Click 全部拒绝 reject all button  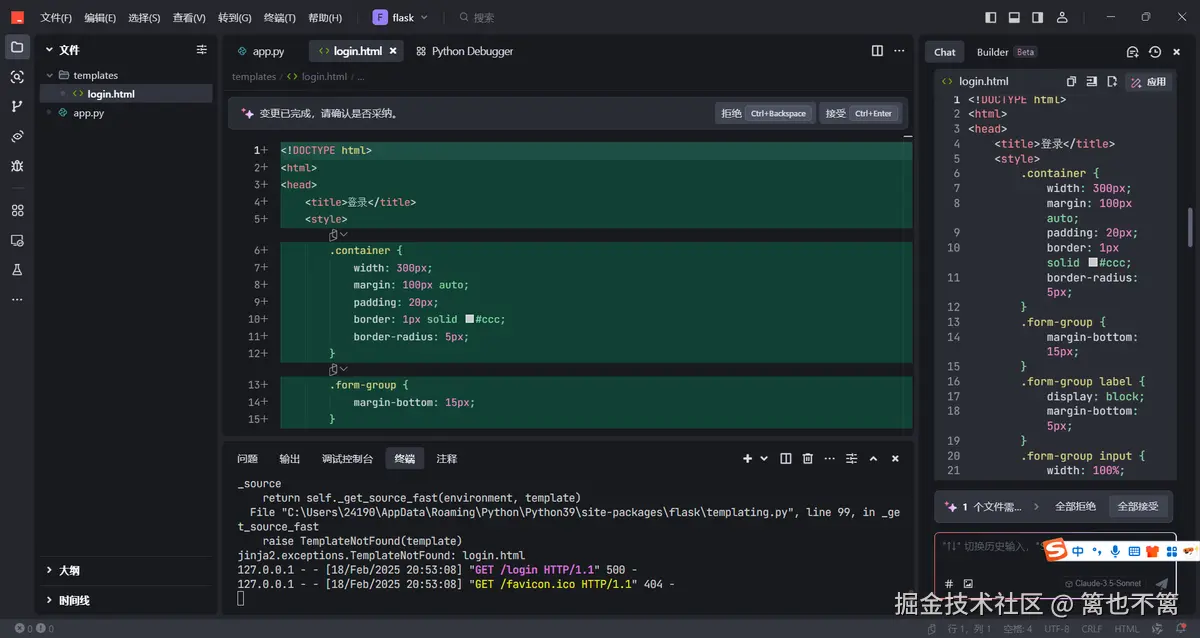click(x=1075, y=507)
